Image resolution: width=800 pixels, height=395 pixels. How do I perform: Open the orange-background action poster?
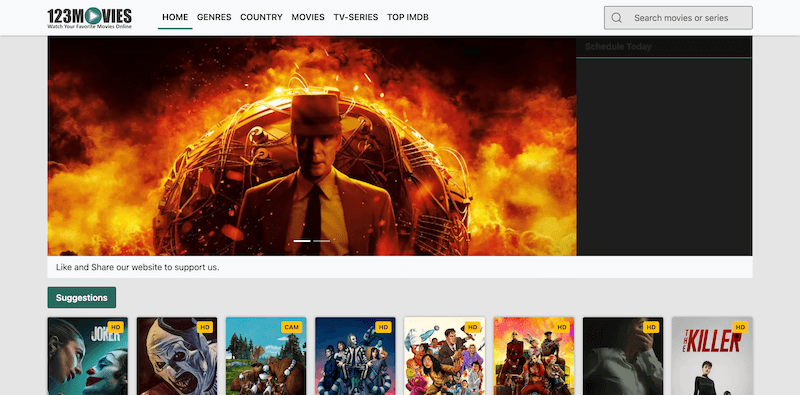click(534, 356)
